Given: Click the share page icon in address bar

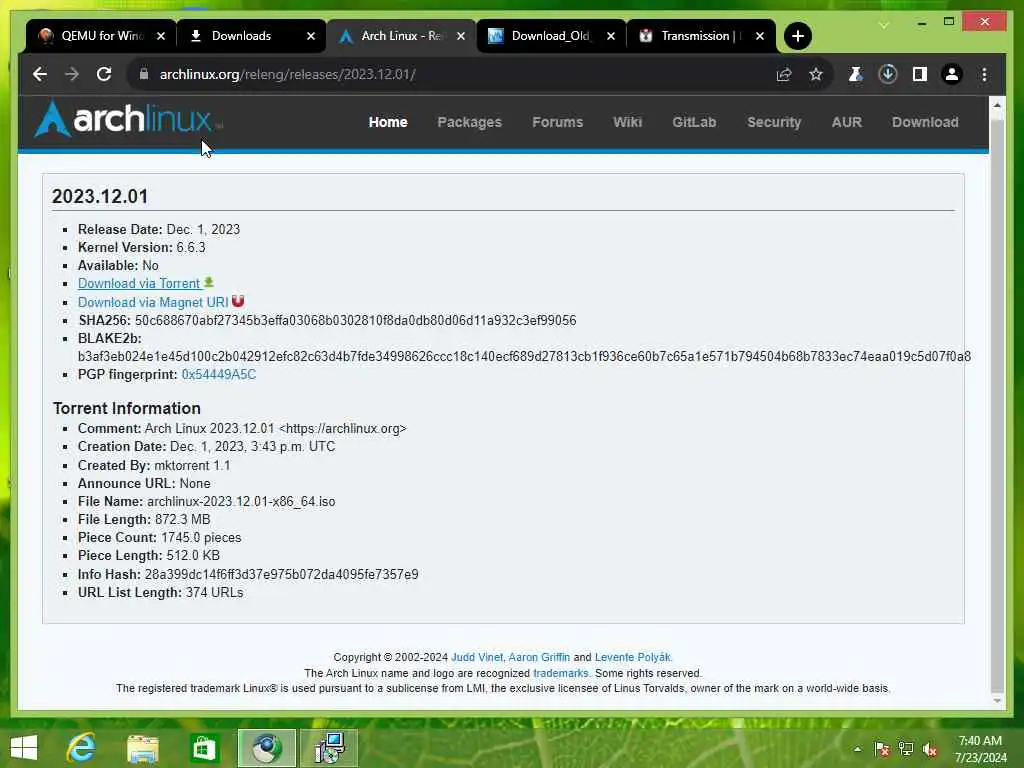Looking at the screenshot, I should [784, 74].
